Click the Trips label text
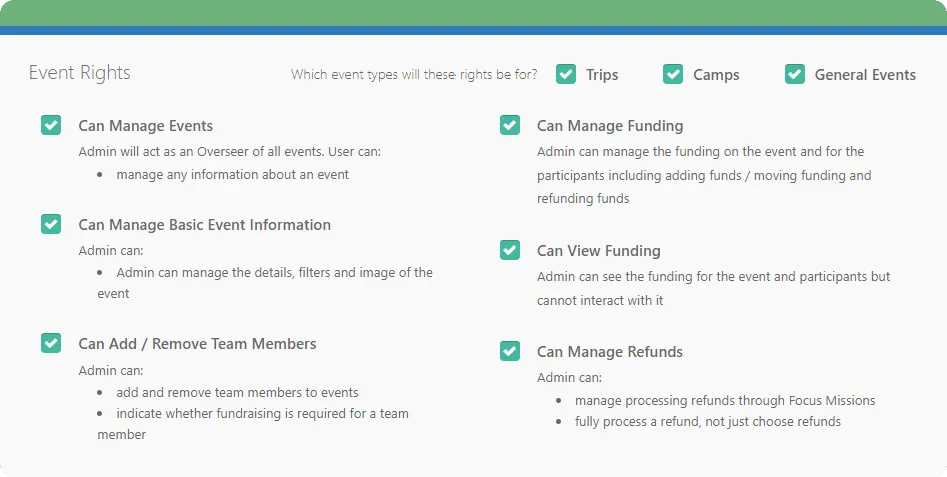The height and width of the screenshot is (477, 947). pyautogui.click(x=602, y=75)
